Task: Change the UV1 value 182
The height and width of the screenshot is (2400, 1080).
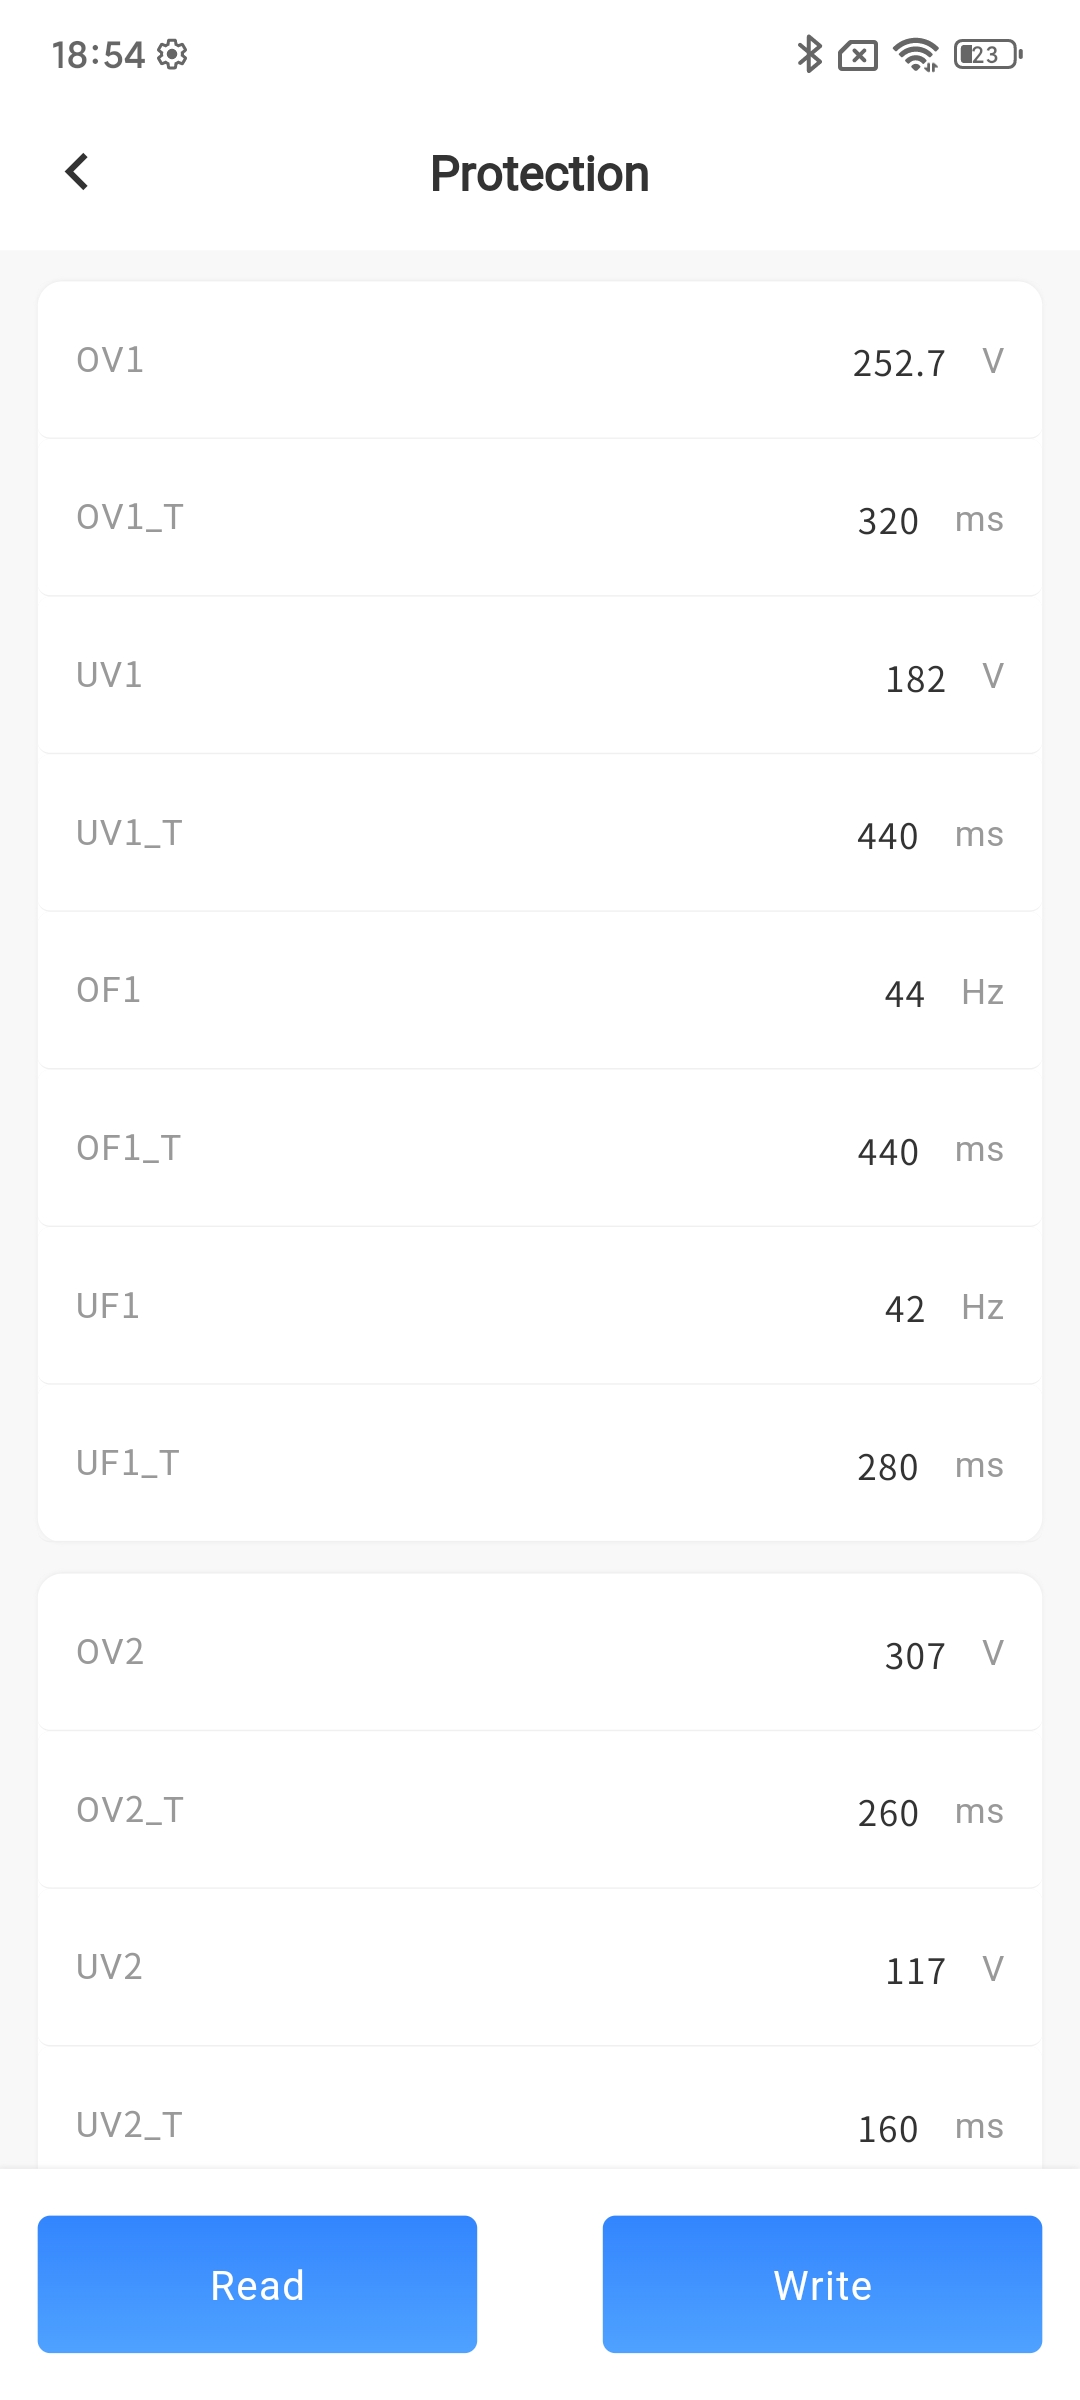Action: pos(915,679)
